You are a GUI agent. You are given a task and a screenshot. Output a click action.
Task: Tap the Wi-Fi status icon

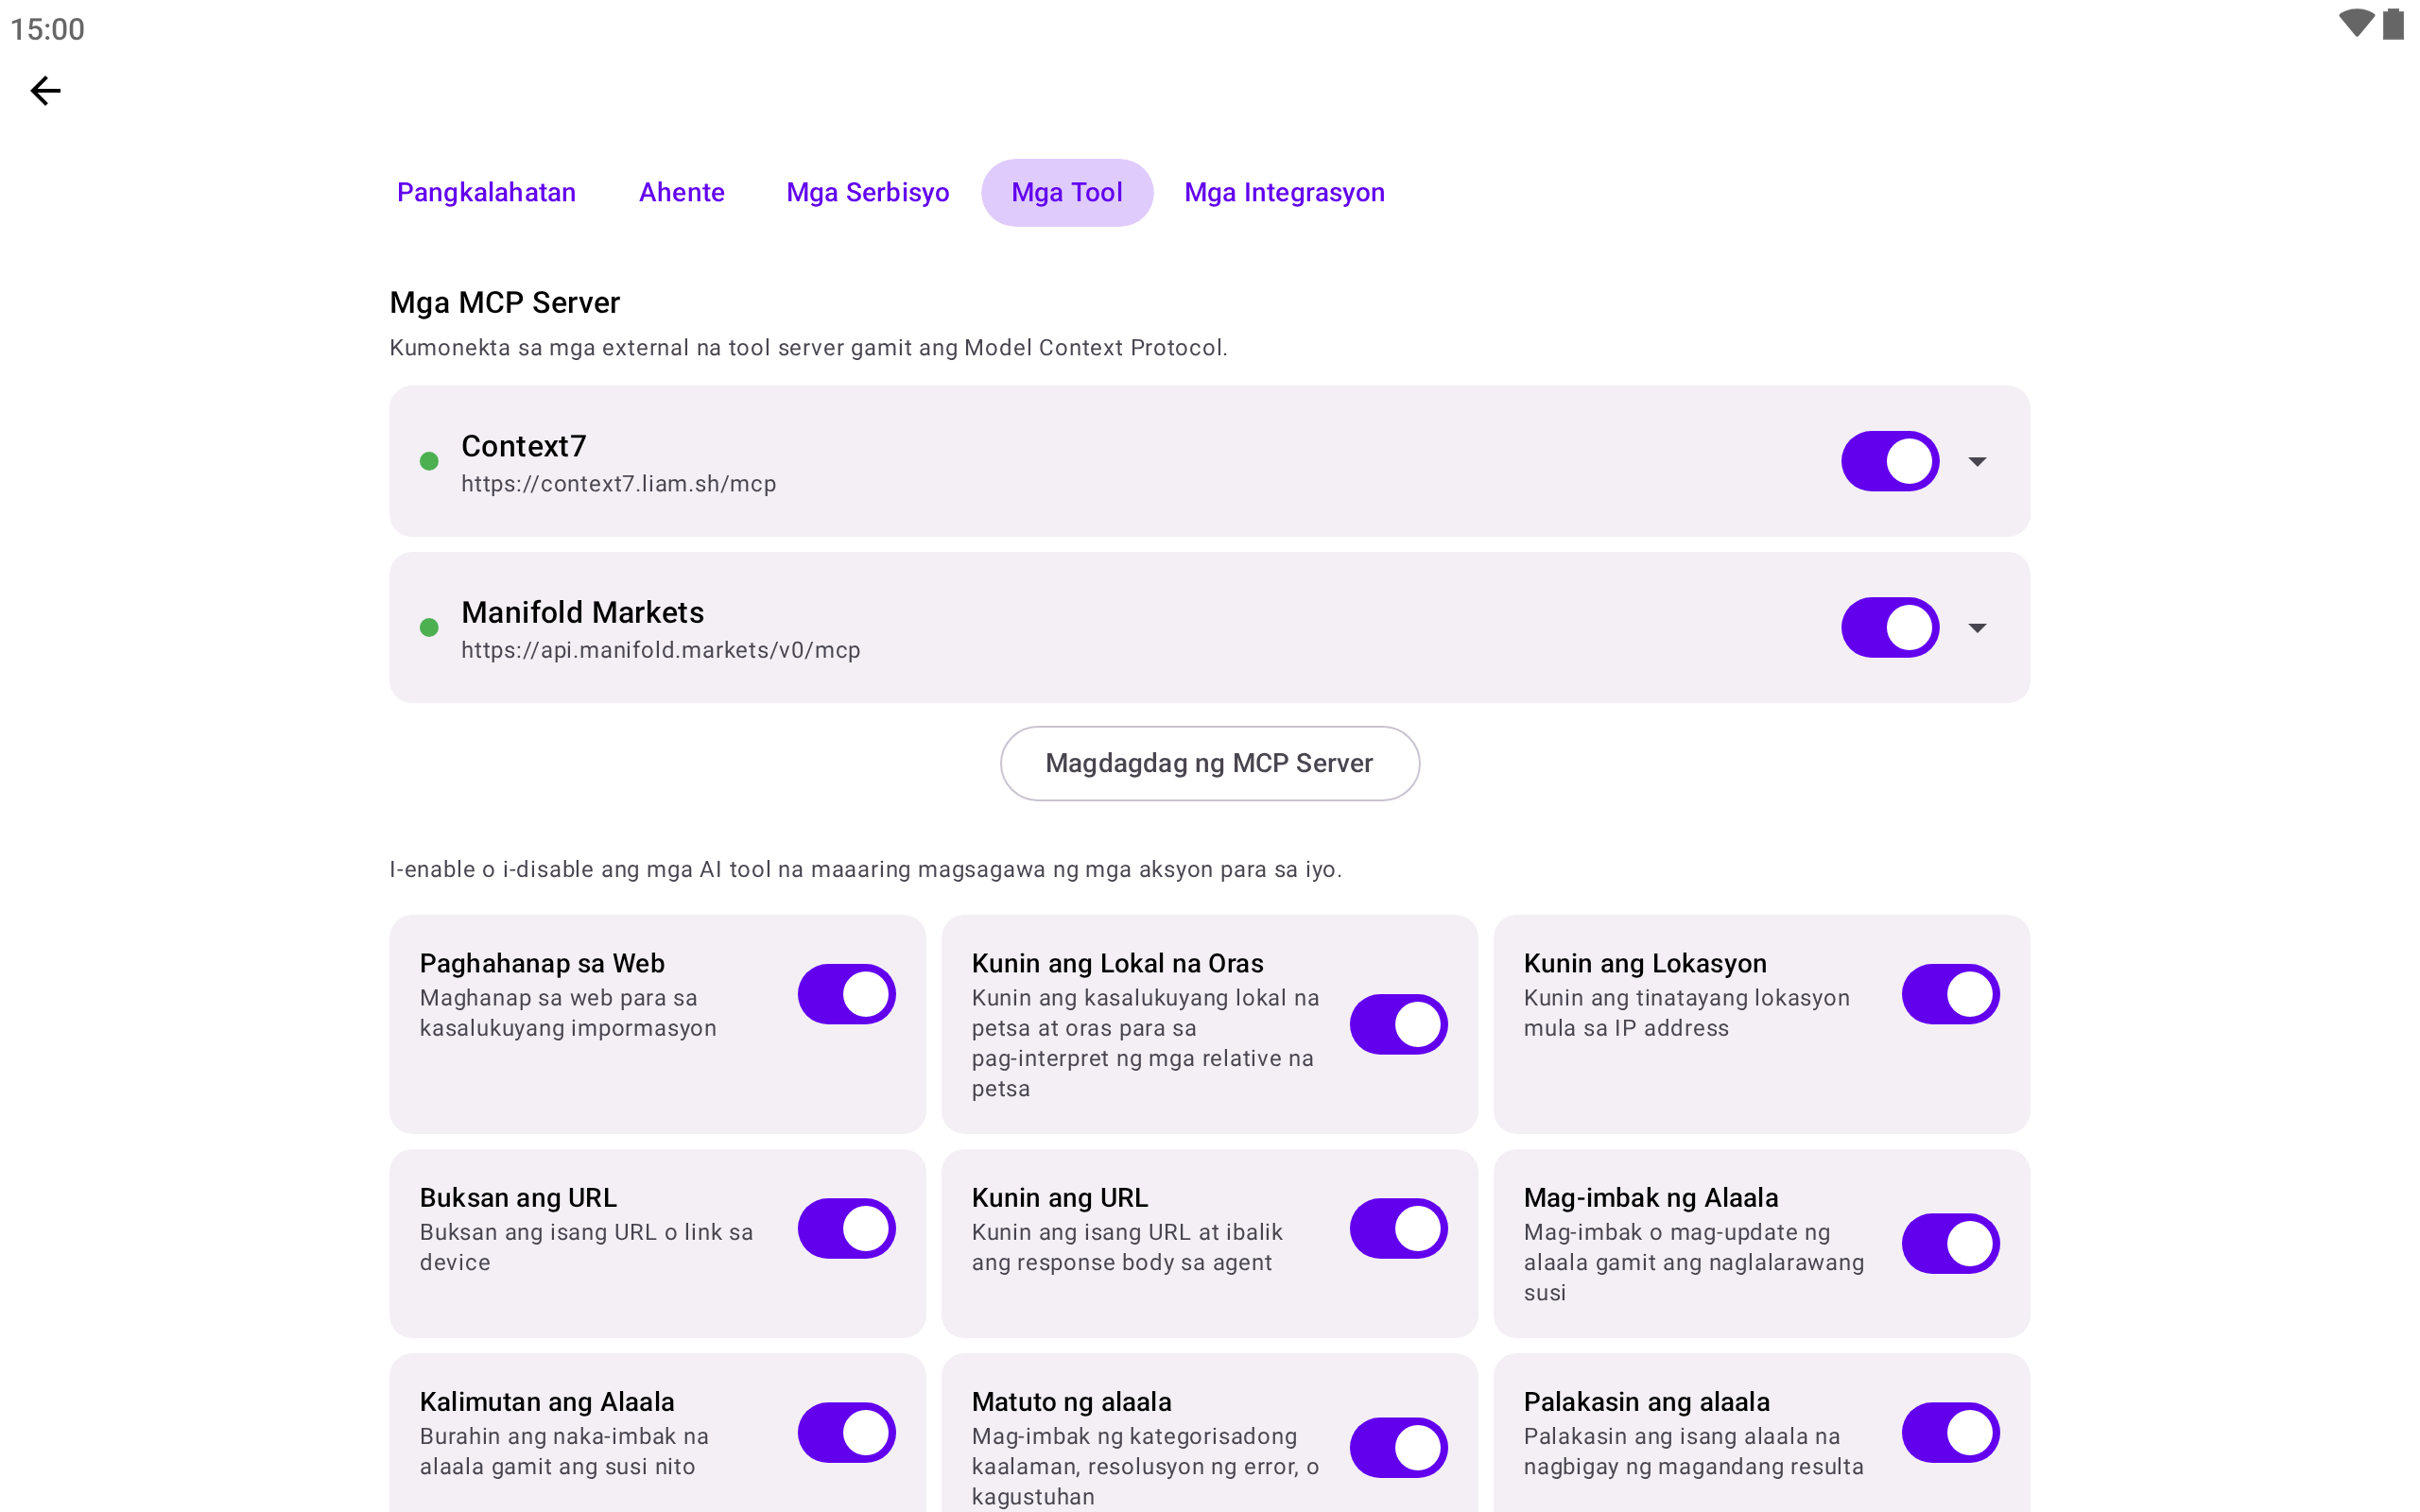[2356, 24]
